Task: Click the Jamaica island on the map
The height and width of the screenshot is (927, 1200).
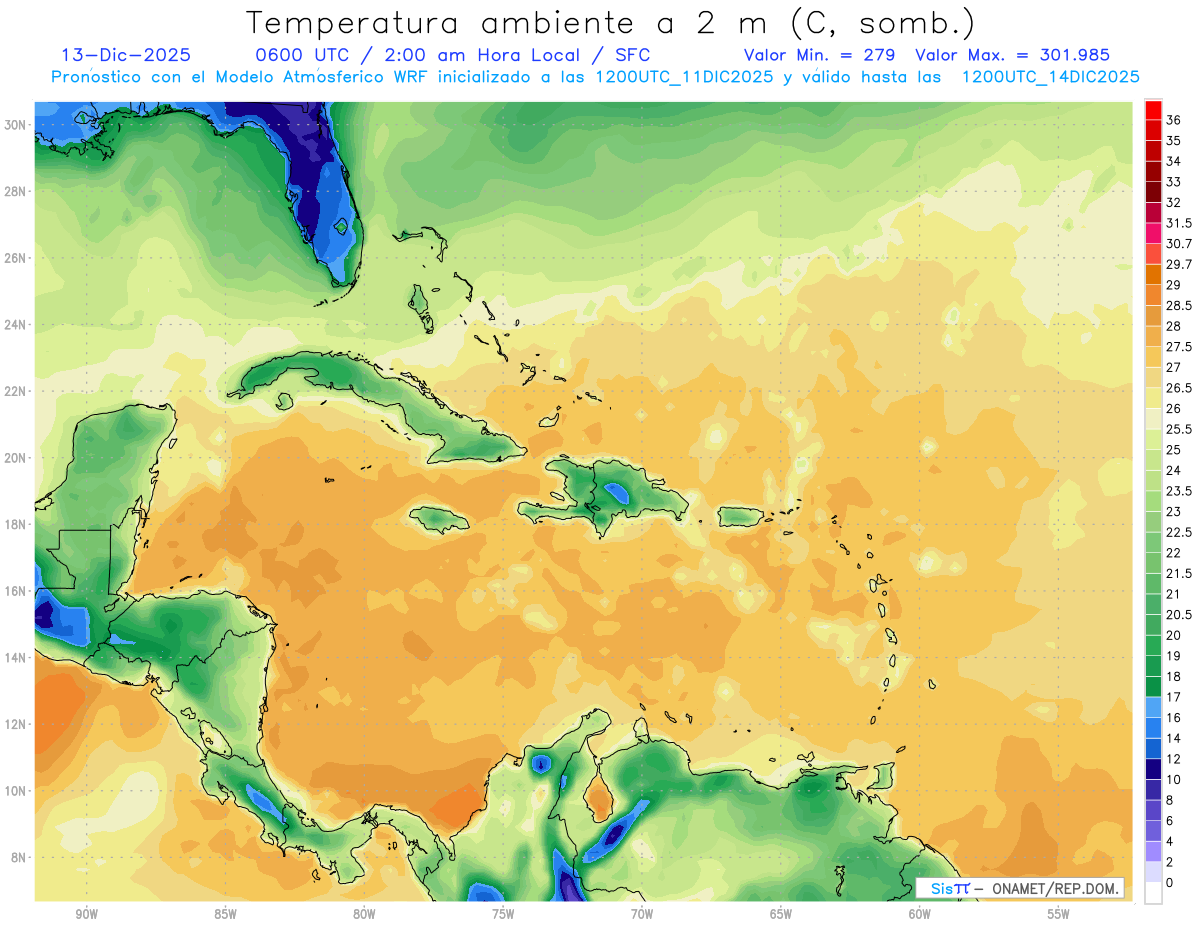Action: [x=441, y=519]
